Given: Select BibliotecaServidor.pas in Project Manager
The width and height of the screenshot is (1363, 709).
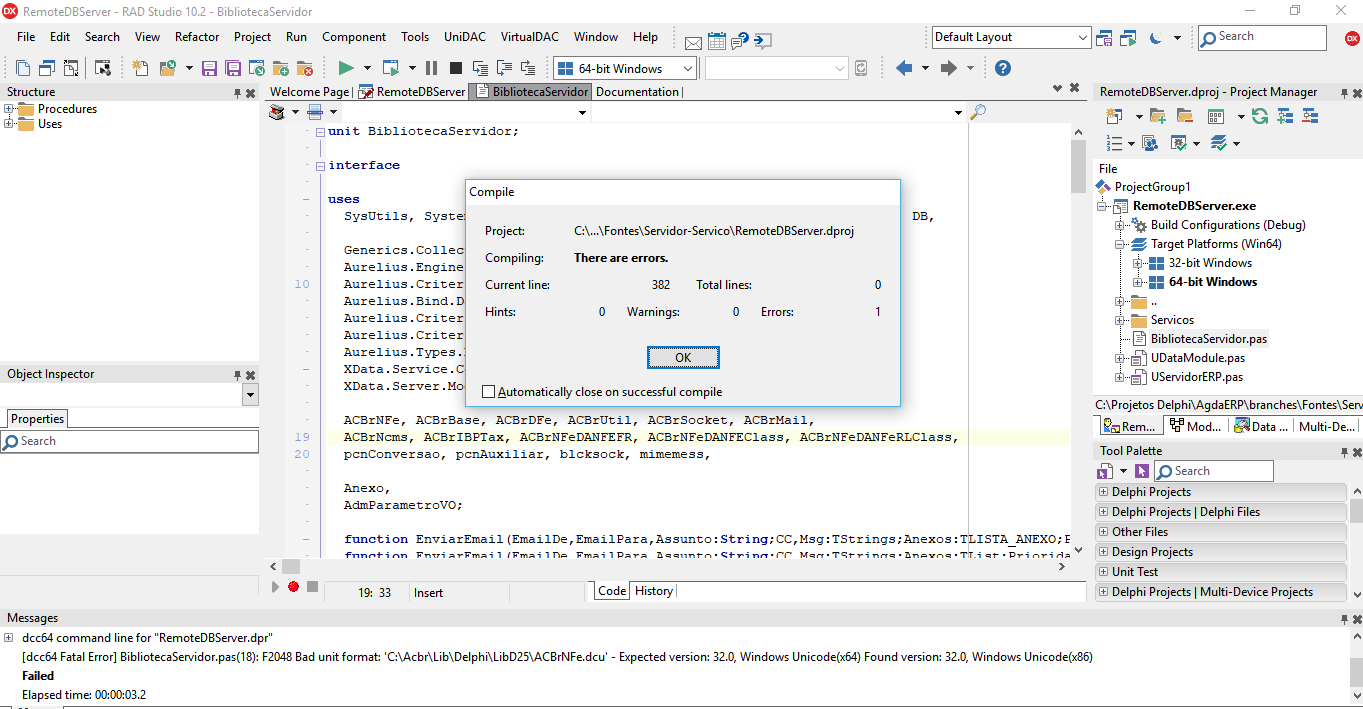Looking at the screenshot, I should (1208, 339).
